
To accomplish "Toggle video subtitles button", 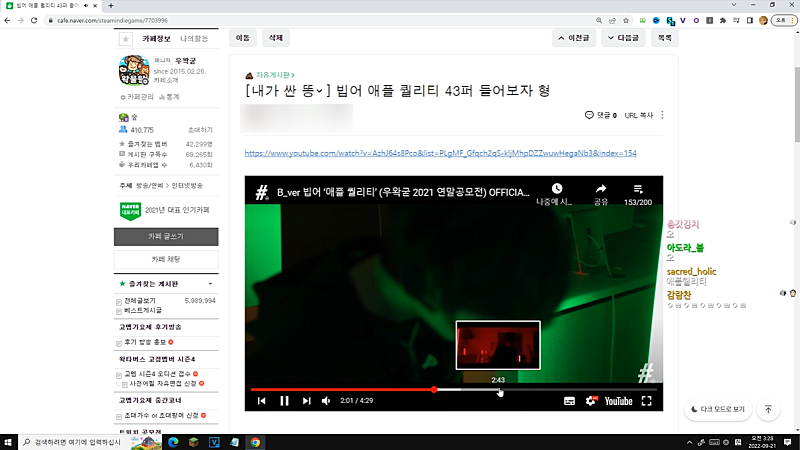I will click(x=569, y=401).
